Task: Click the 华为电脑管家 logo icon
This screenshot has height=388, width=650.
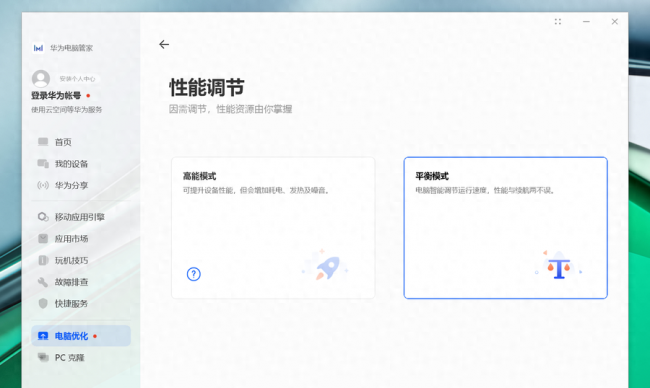Action: click(38, 48)
